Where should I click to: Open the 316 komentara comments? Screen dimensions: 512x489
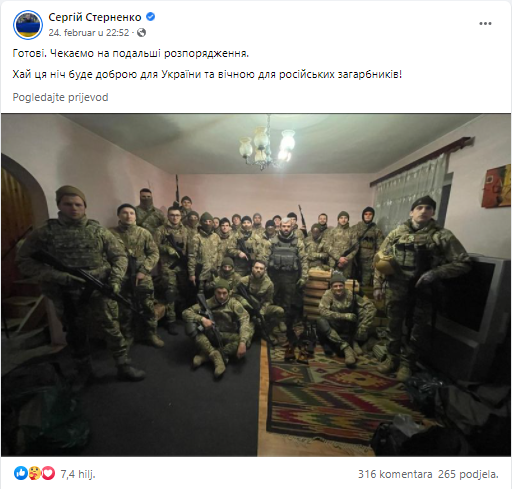click(x=395, y=474)
